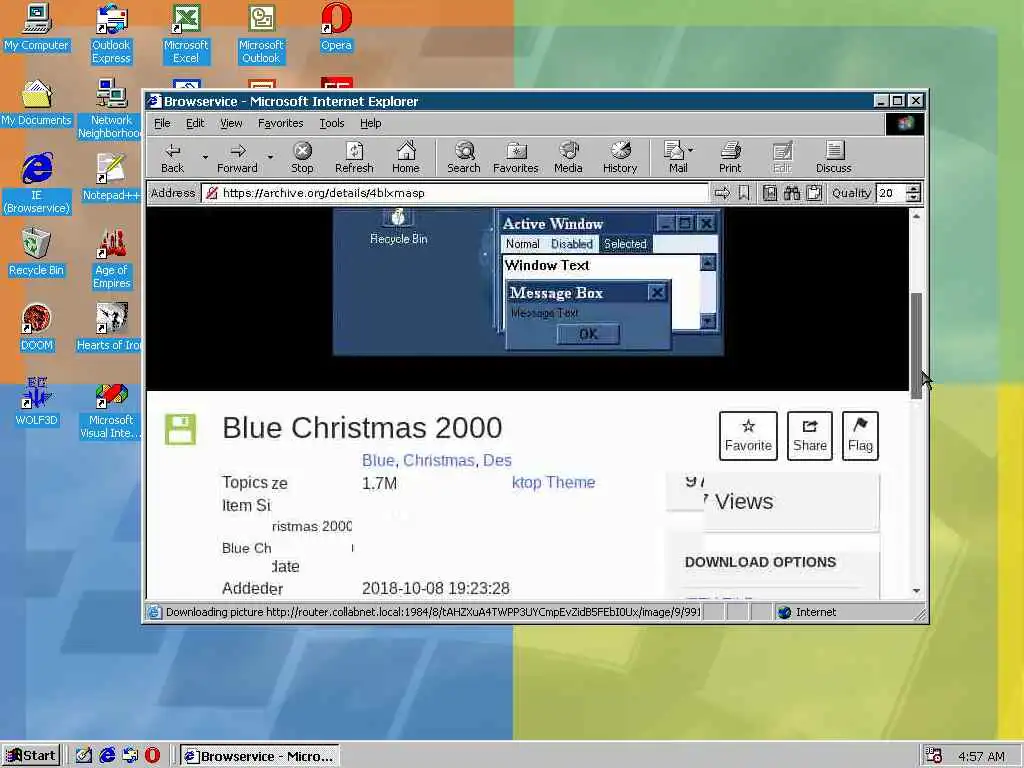This screenshot has width=1024, height=768.
Task: Select the Network Neighborhood desktop icon
Action: (x=110, y=109)
